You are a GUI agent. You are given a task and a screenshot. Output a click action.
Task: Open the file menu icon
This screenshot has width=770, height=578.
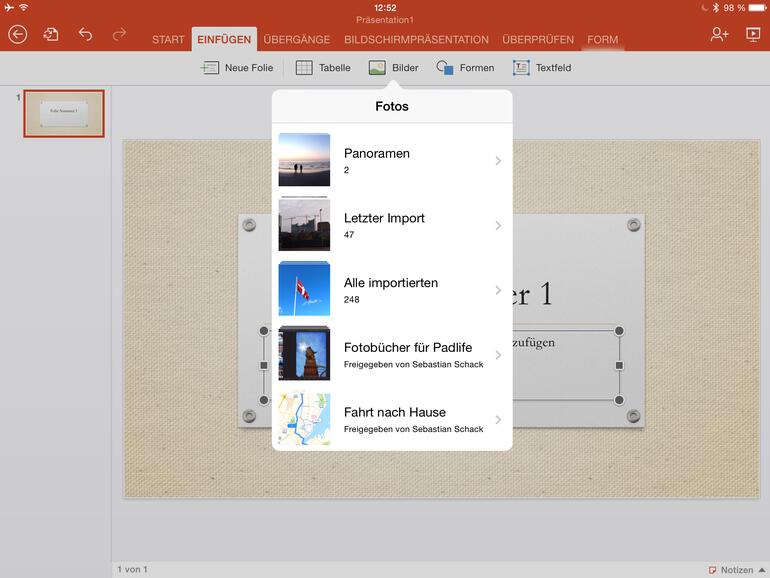pyautogui.click(x=51, y=34)
